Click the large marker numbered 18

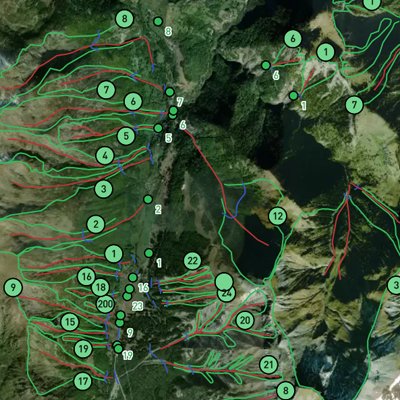click(x=101, y=287)
